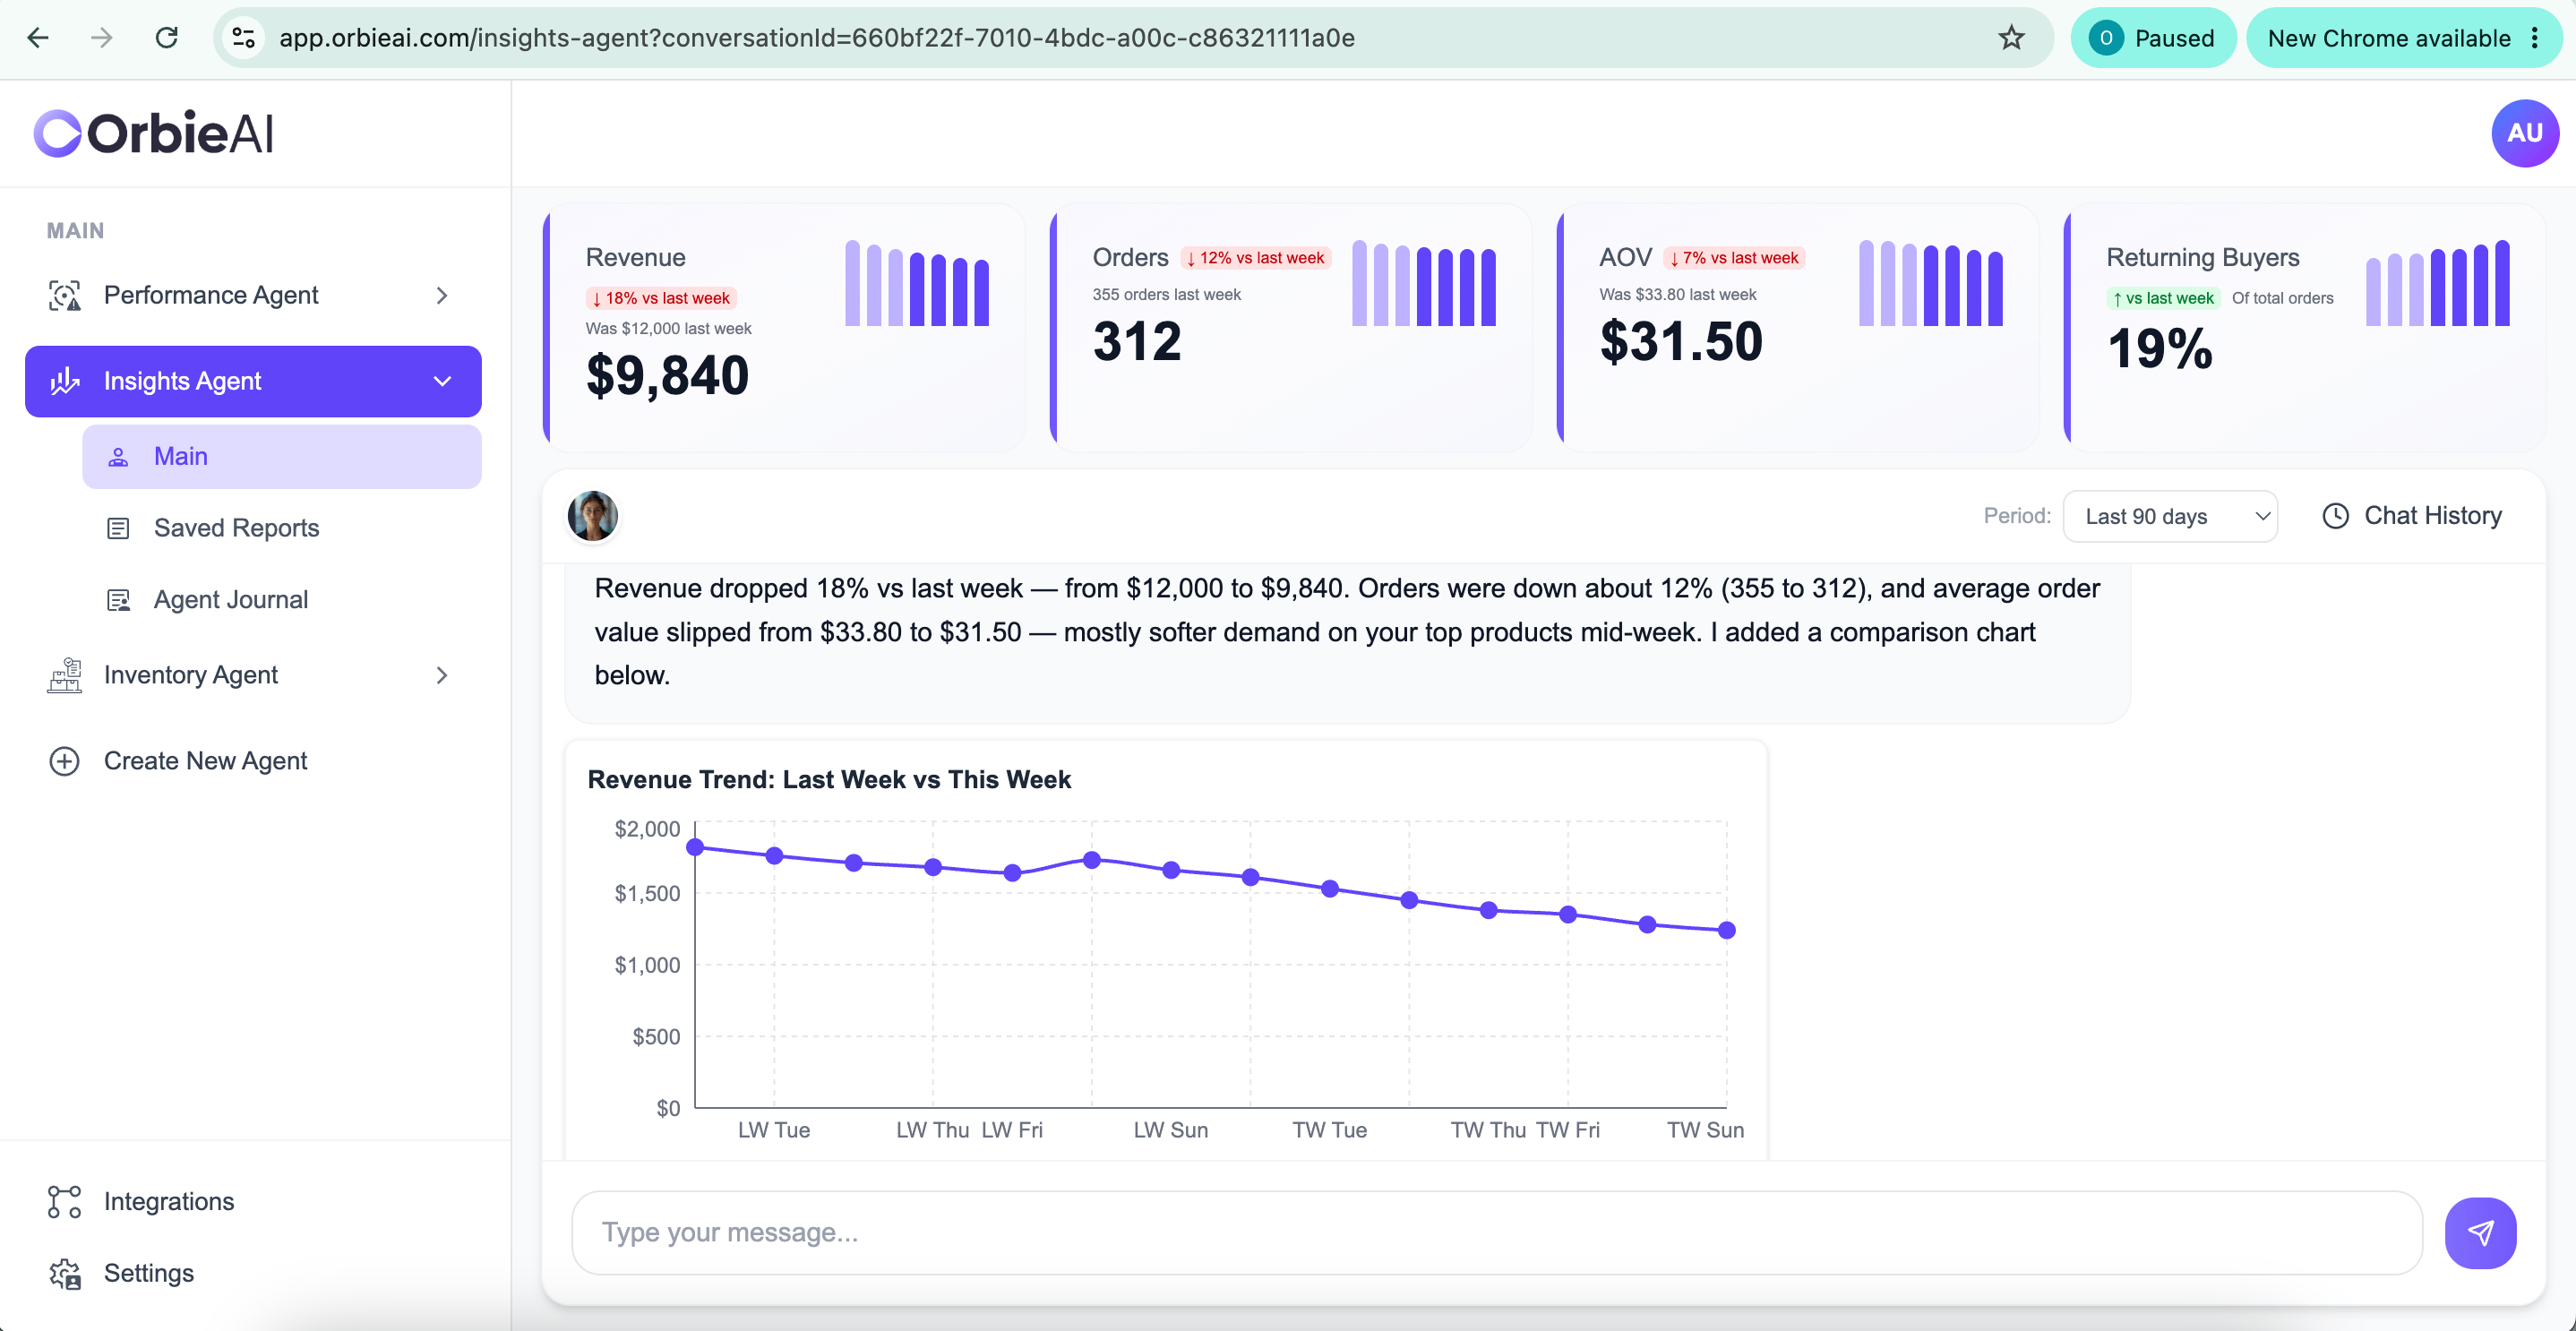
Task: Click chart title Revenue Trend: Last Week vs This Week
Action: (x=829, y=779)
